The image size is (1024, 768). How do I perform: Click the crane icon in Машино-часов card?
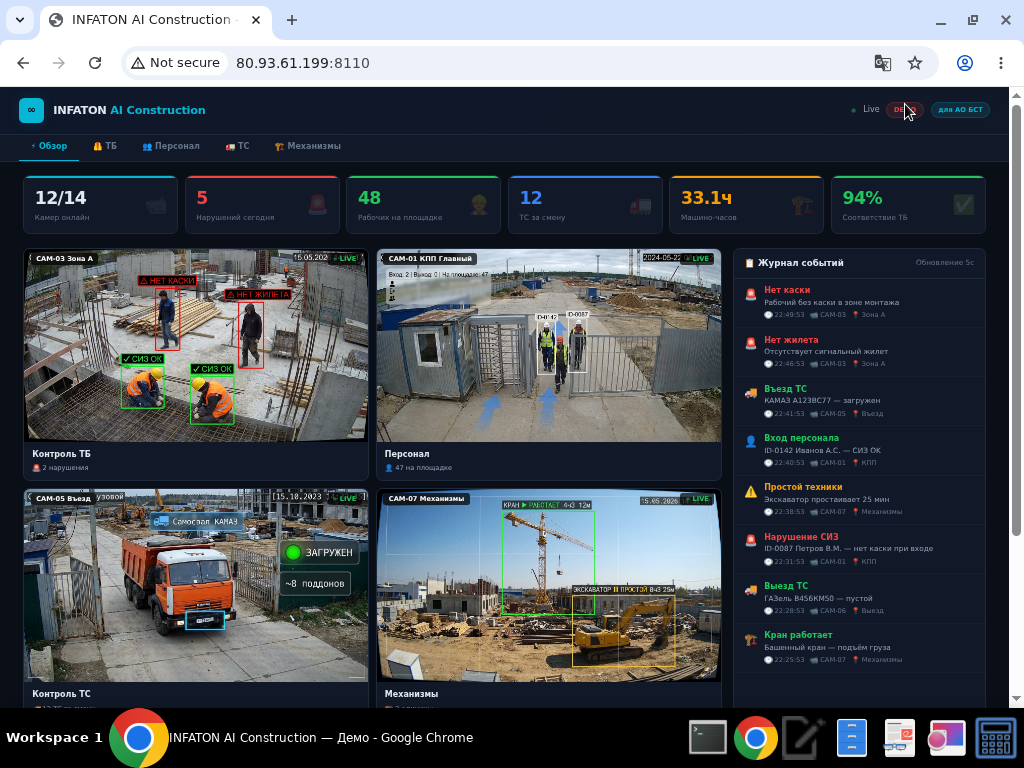coord(802,206)
